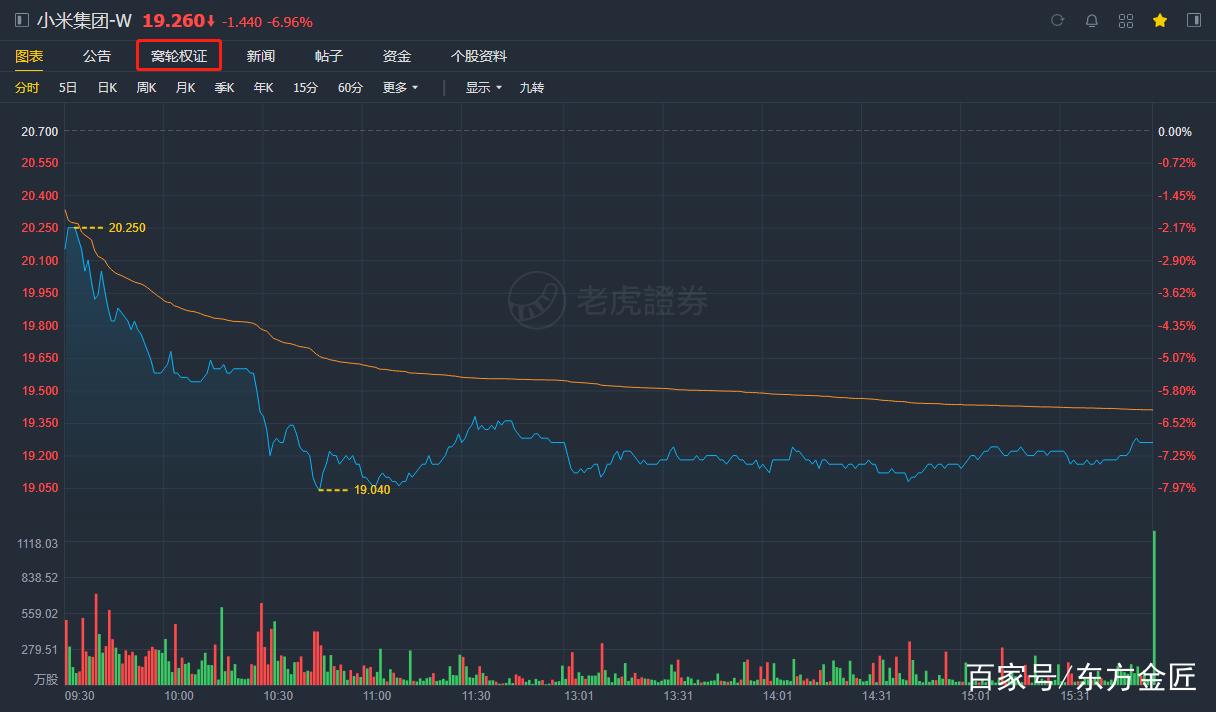Viewport: 1216px width, 712px height.
Task: Select the 15分 chart period
Action: [x=305, y=88]
